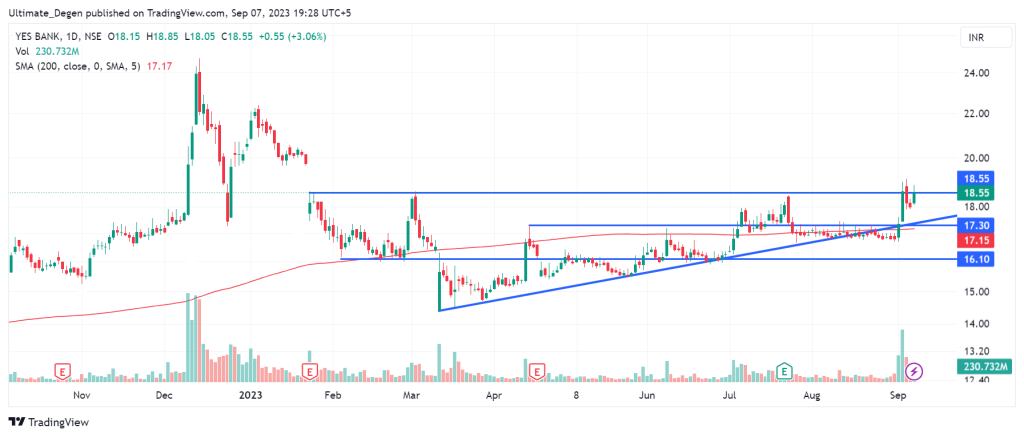Click the red earnings E marker before Nov
The image size is (1024, 437).
coord(63,372)
